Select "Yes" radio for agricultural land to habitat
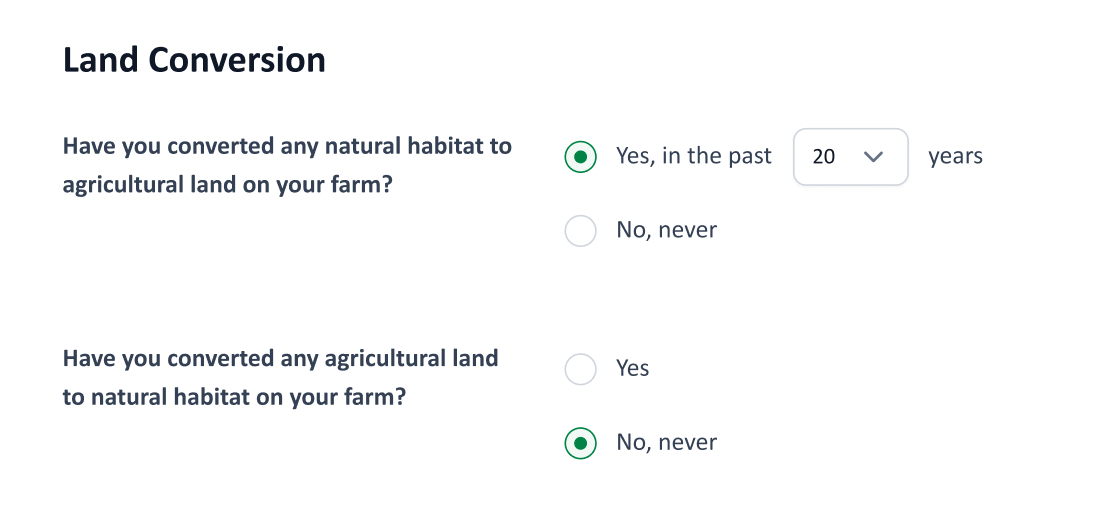This screenshot has width=1094, height=528. (x=581, y=369)
